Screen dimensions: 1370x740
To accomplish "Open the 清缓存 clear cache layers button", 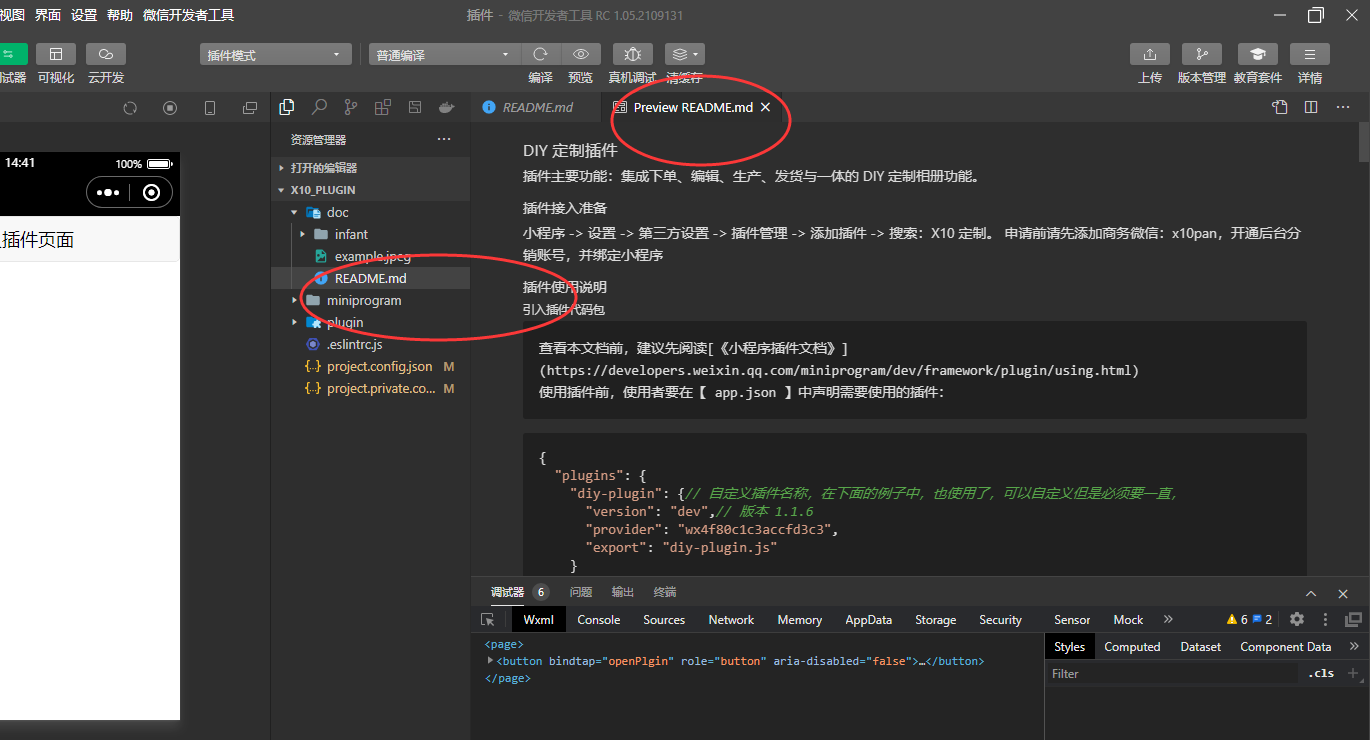I will [x=684, y=54].
